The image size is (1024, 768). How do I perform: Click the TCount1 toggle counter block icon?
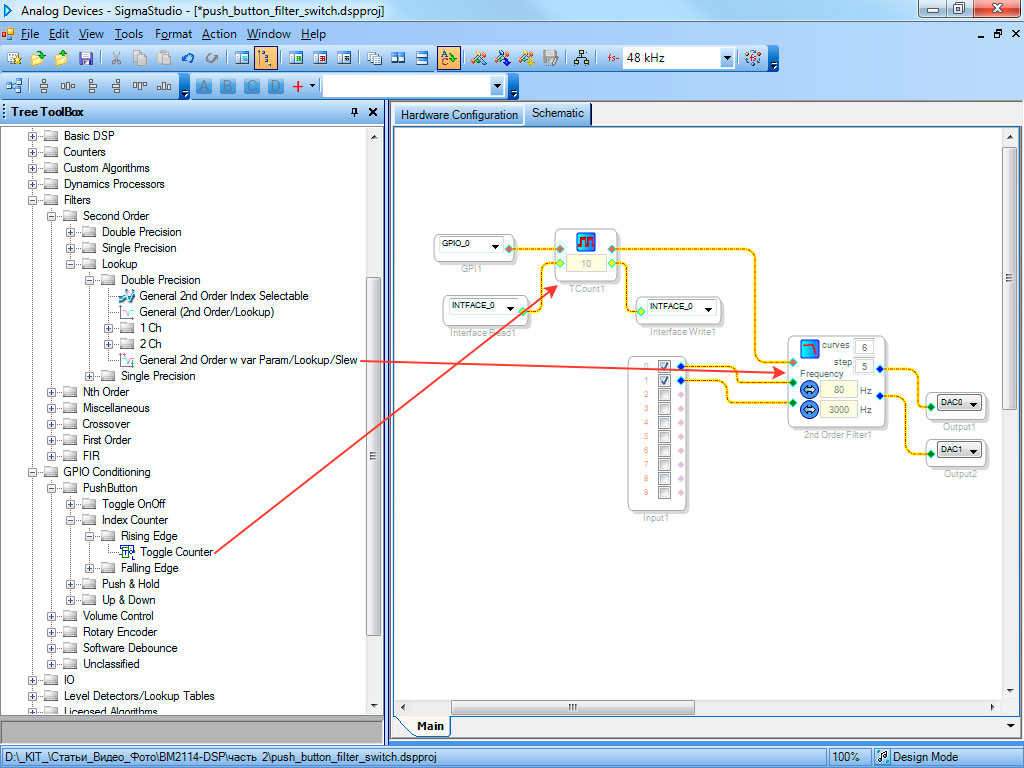pyautogui.click(x=586, y=243)
